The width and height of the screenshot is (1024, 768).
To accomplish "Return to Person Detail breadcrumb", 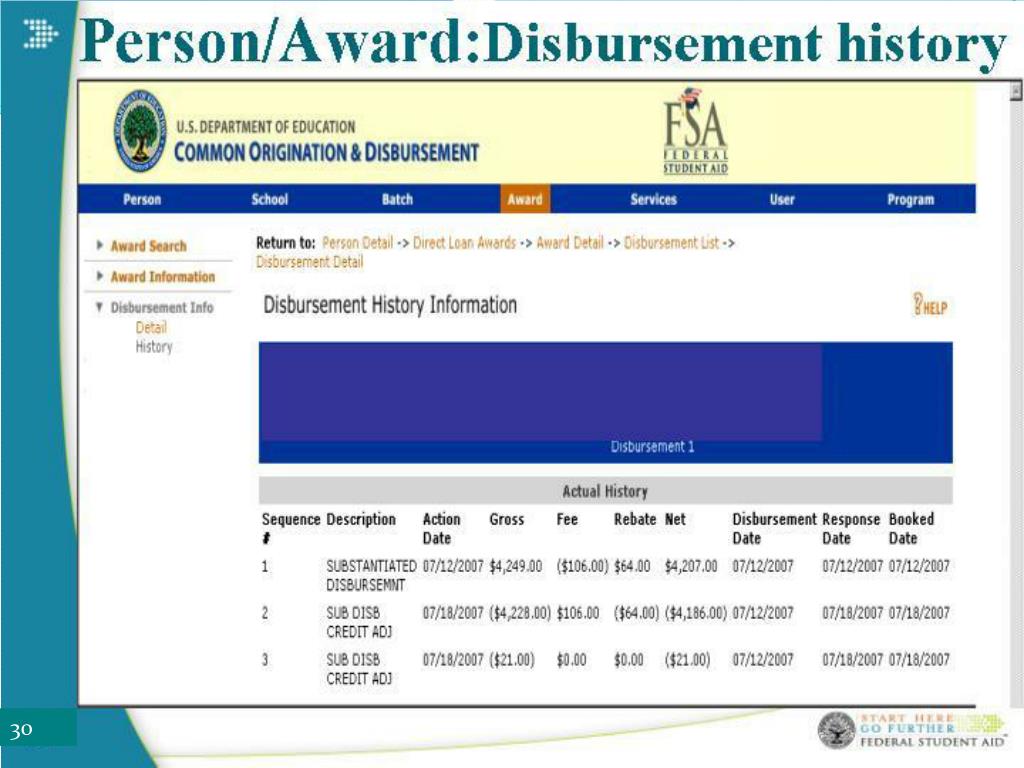I will click(358, 243).
